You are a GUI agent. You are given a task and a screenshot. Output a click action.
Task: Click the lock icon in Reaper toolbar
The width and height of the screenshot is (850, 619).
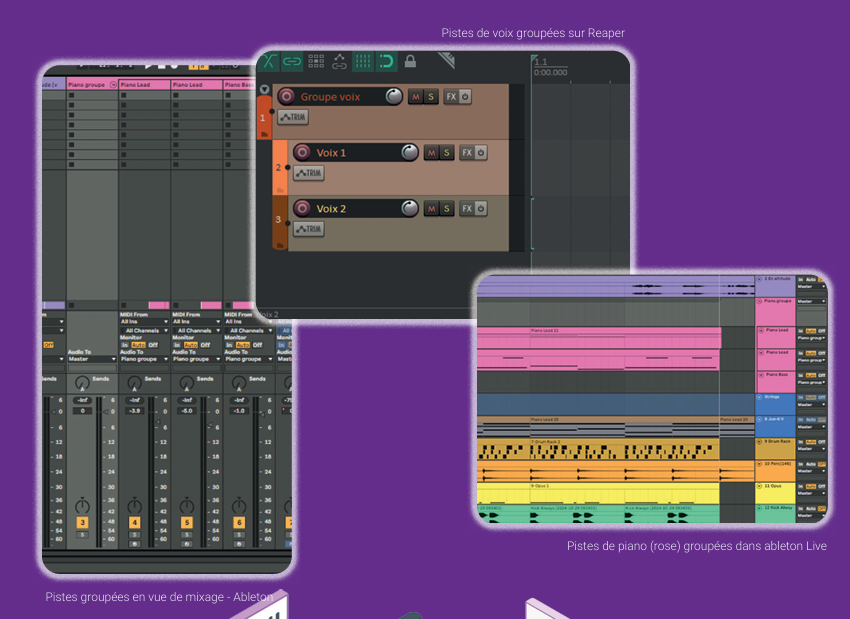click(410, 62)
